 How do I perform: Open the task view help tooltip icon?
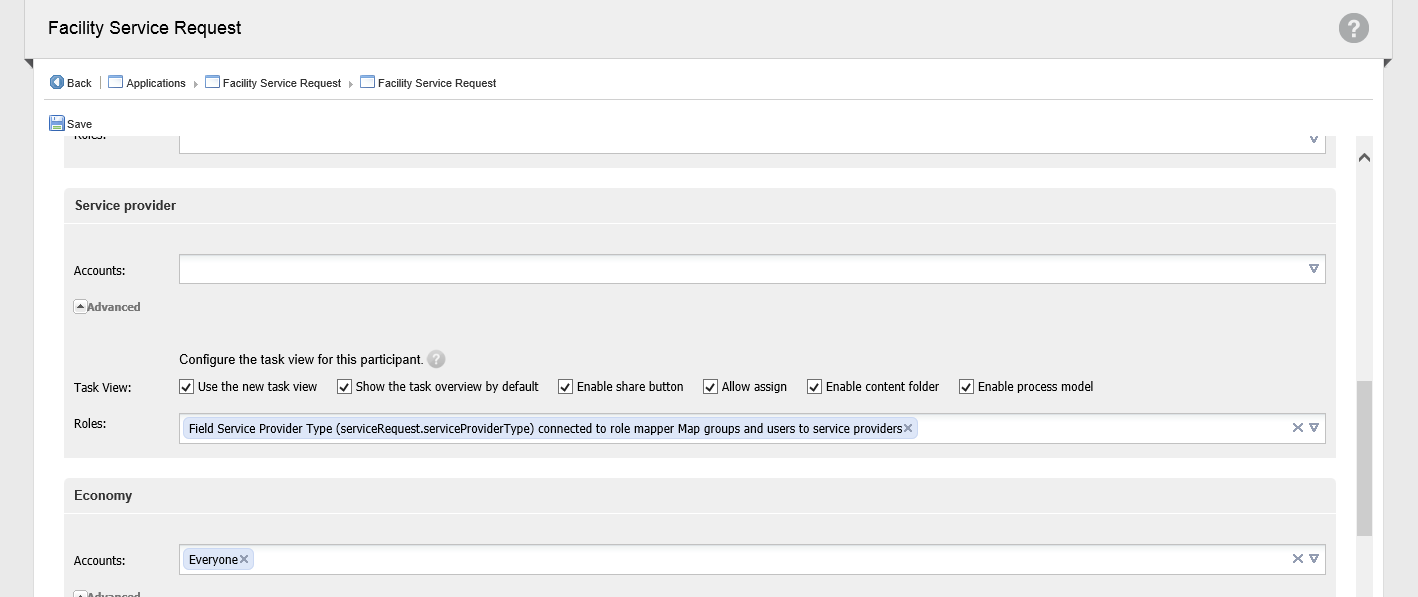(436, 360)
